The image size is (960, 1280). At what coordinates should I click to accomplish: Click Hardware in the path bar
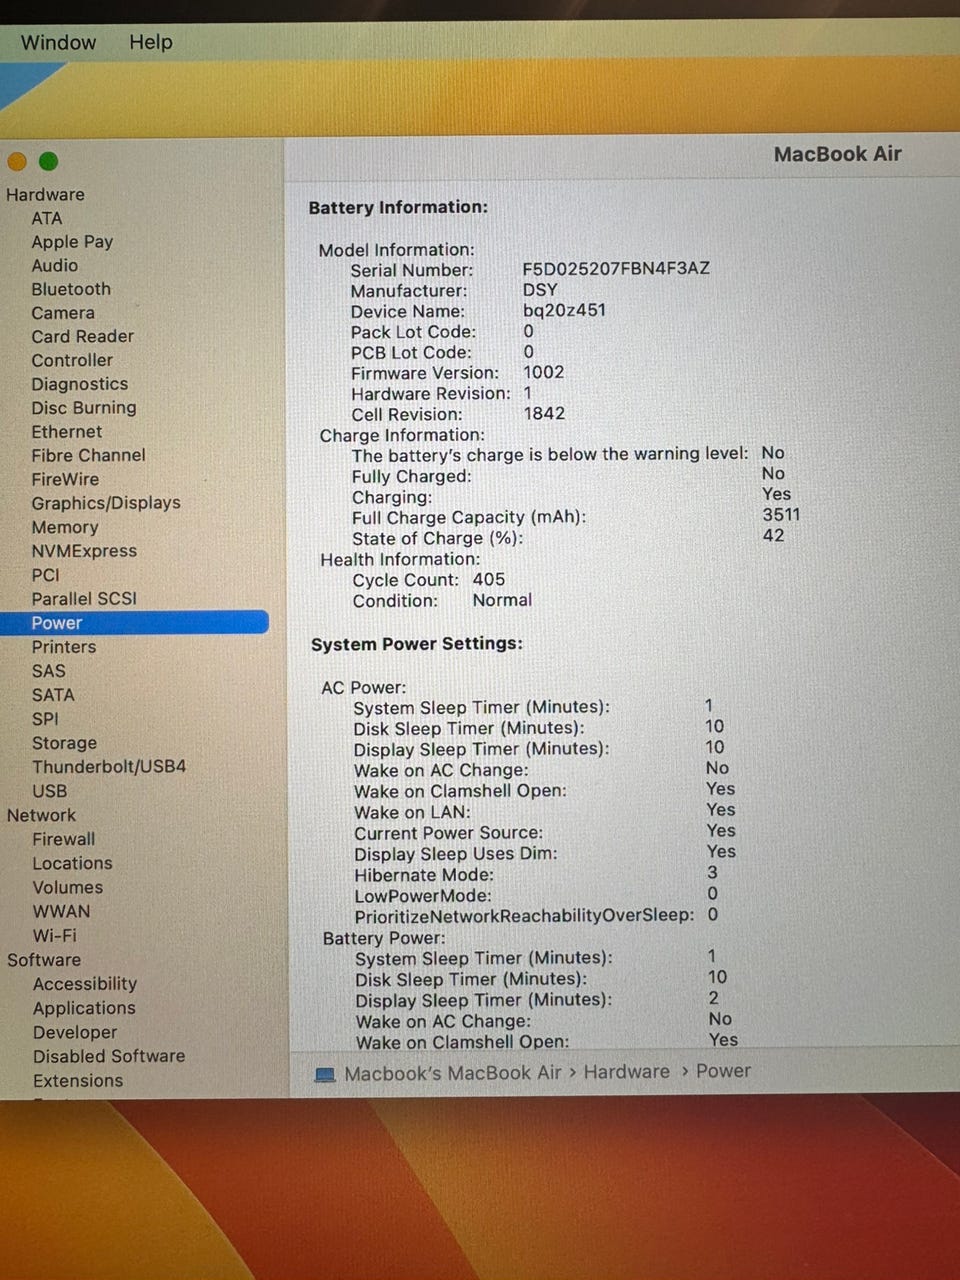627,1072
